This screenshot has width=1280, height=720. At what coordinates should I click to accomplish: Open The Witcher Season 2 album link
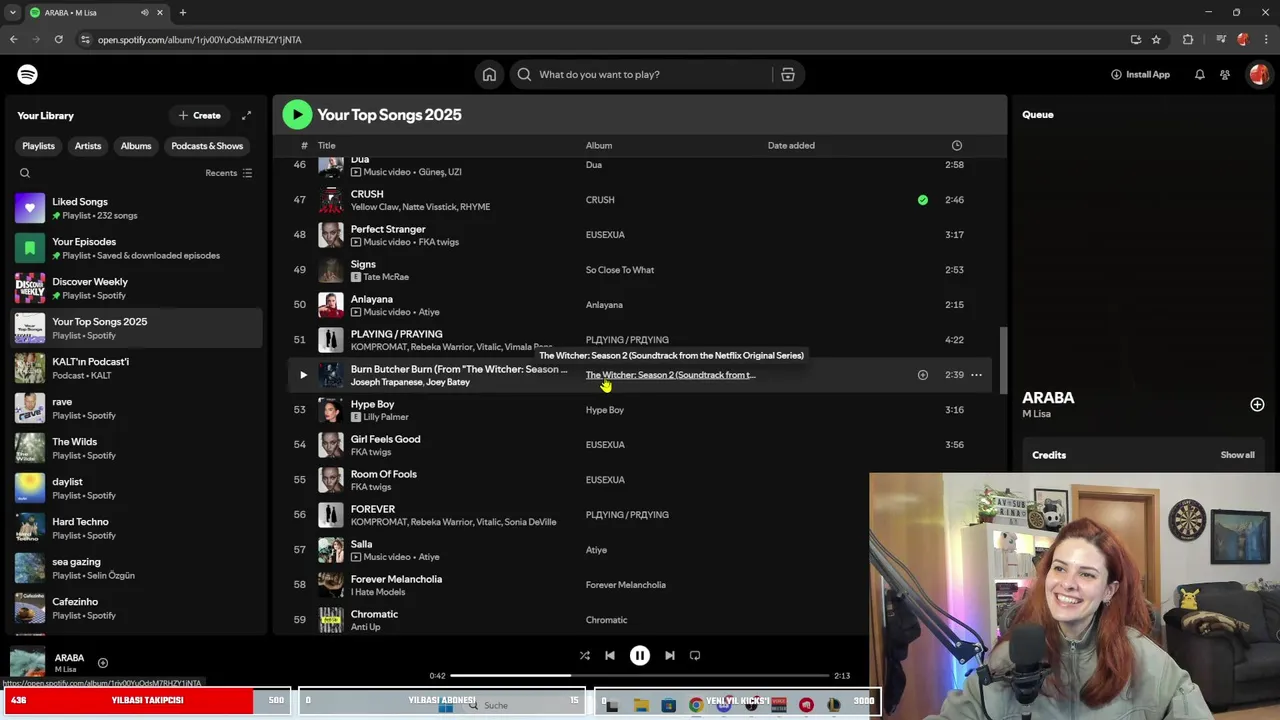point(670,375)
